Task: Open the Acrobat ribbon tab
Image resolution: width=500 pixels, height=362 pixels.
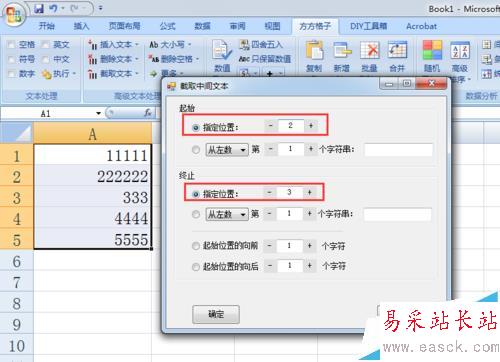Action: (421, 26)
